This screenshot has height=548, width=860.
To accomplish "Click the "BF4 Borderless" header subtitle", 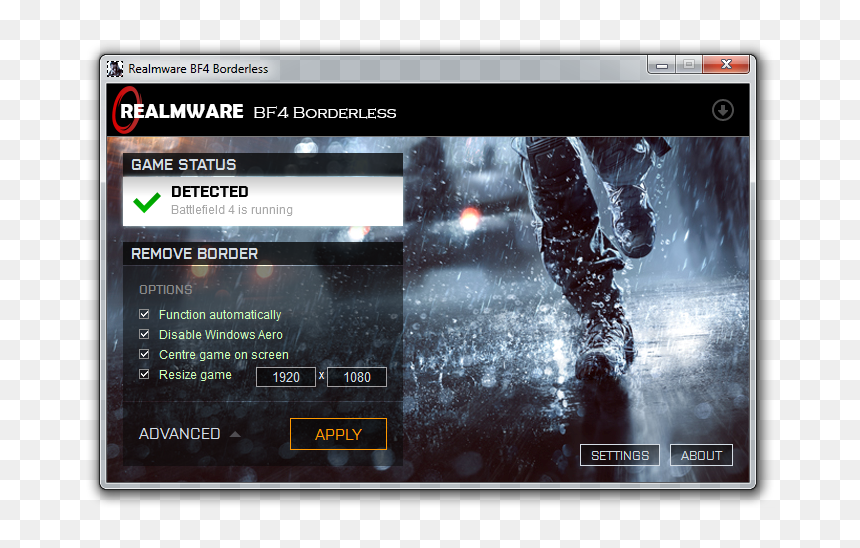I will [x=325, y=113].
